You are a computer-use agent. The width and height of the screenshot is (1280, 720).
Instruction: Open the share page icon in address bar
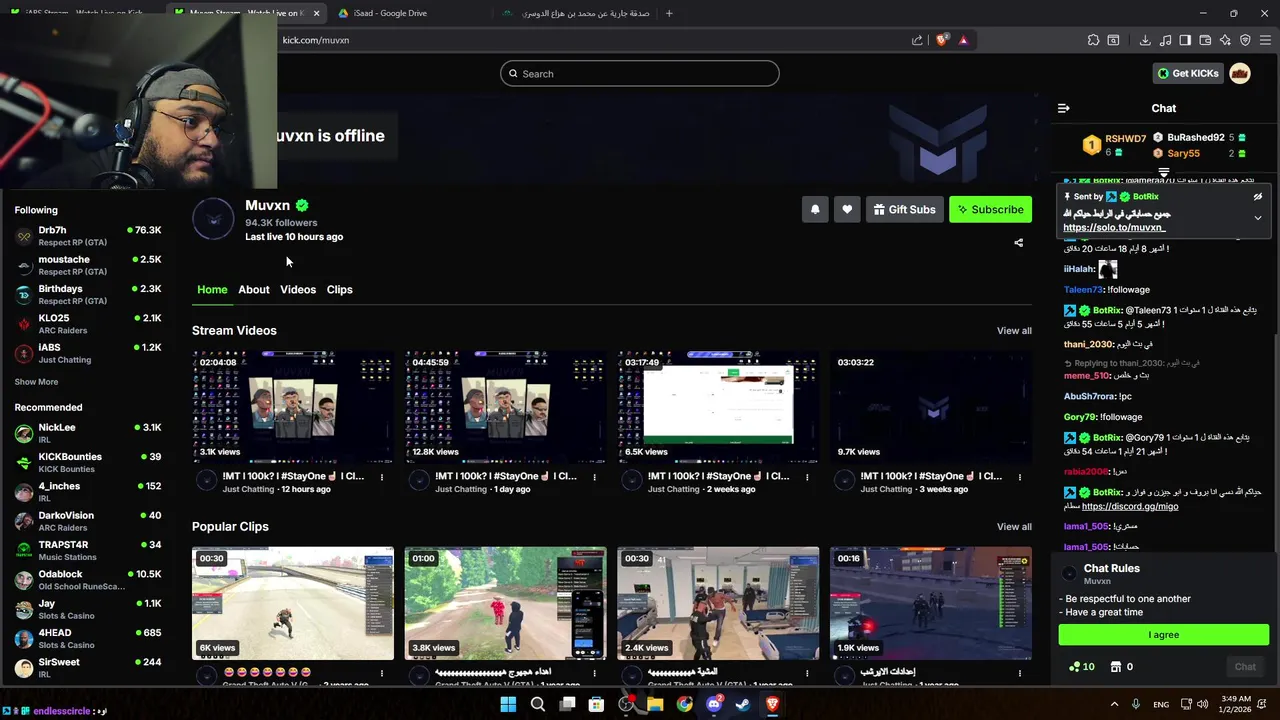(x=917, y=40)
